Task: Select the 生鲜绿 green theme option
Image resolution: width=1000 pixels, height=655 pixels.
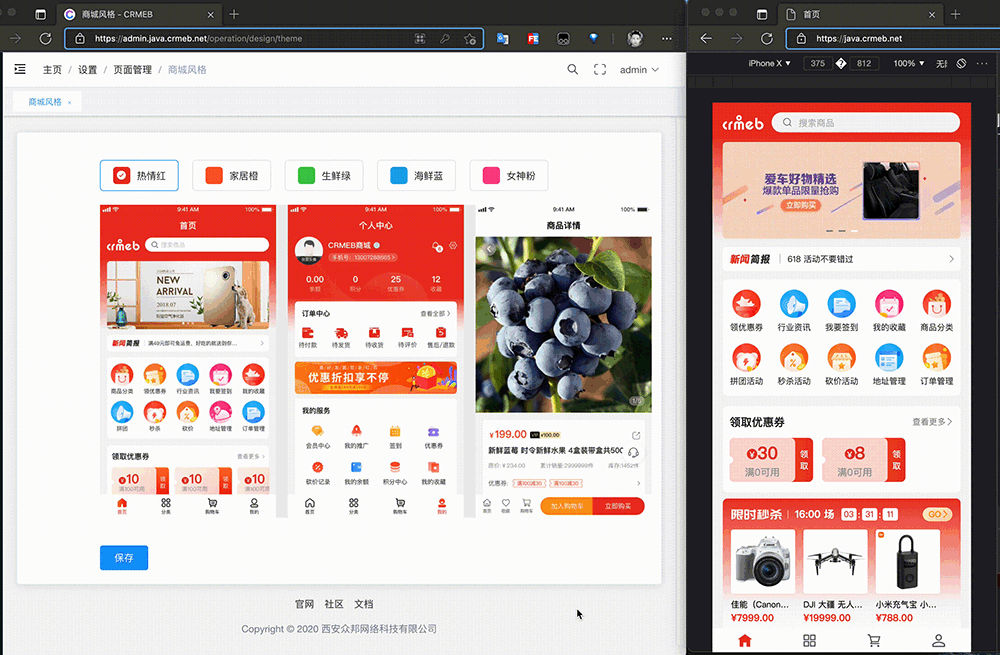Action: click(324, 175)
